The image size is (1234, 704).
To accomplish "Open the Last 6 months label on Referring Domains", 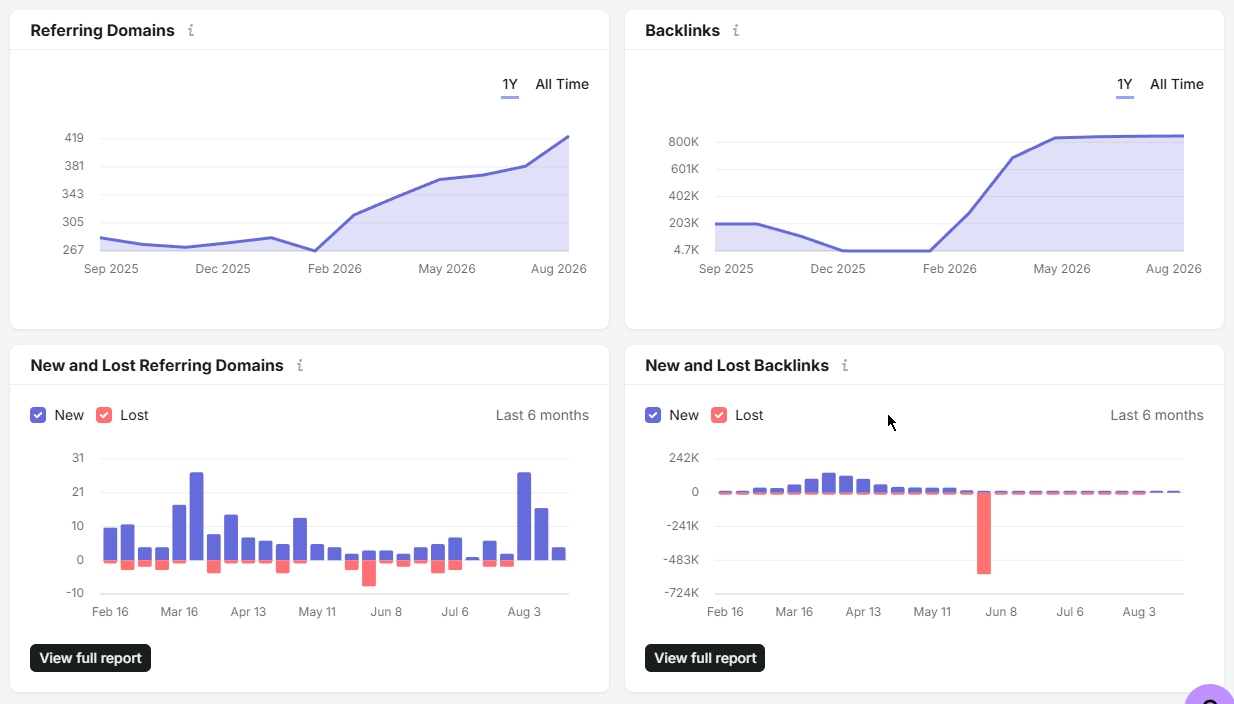I will point(542,415).
